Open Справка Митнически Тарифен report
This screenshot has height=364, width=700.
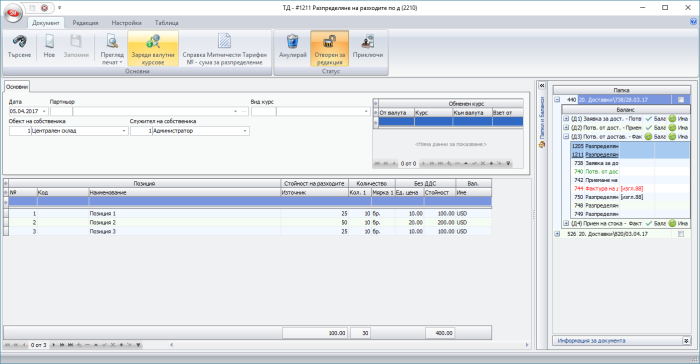[225, 48]
